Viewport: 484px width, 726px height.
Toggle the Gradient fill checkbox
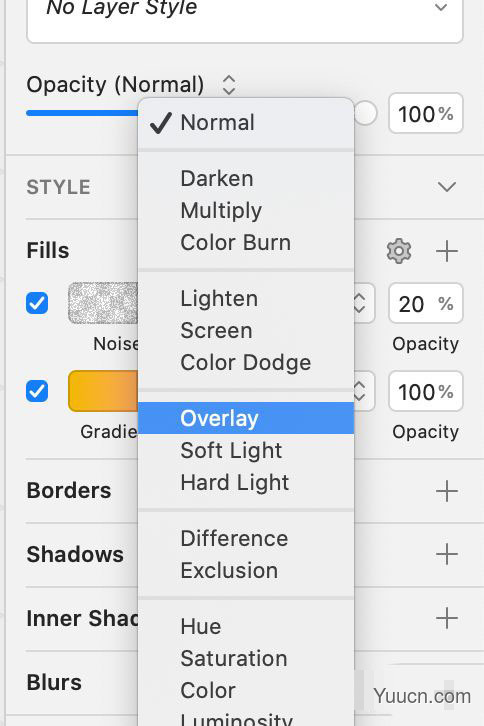coord(37,391)
